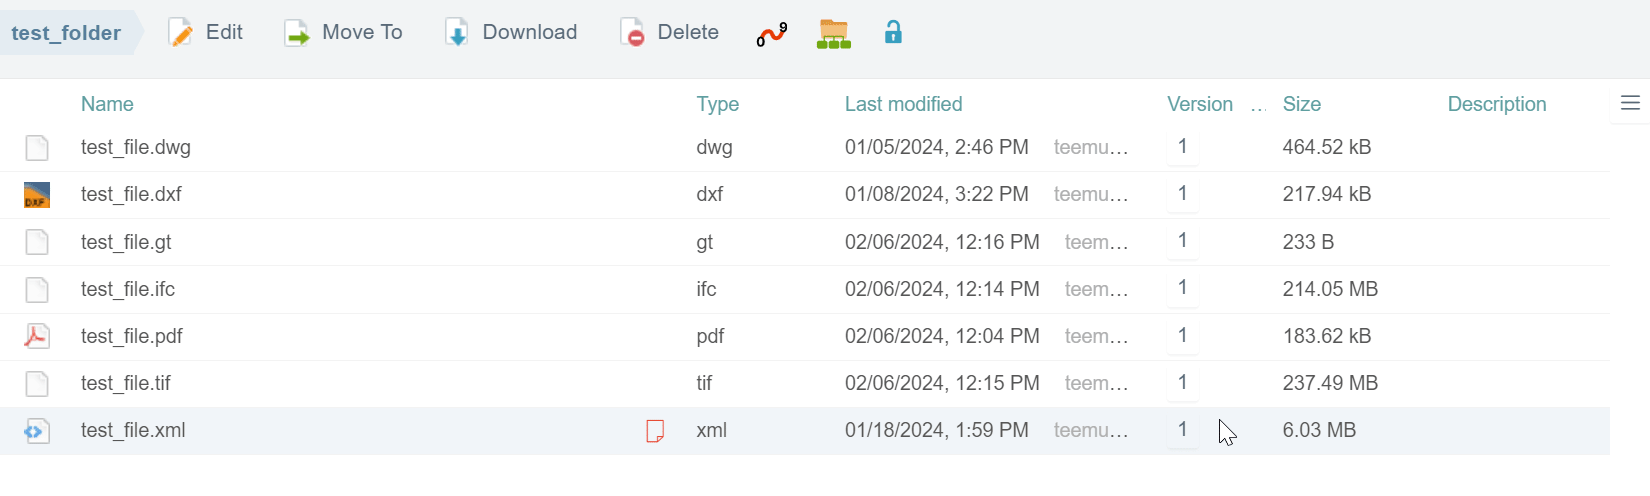Click the route curve icon in toolbar
1650x496 pixels.
tap(772, 34)
